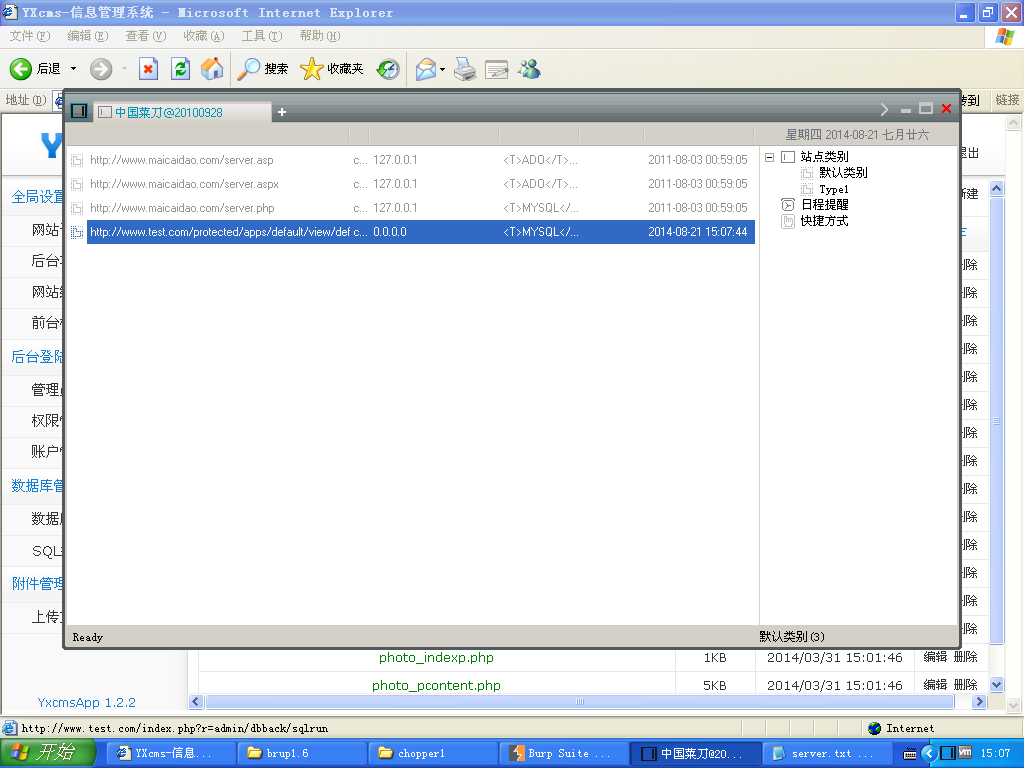Image resolution: width=1024 pixels, height=768 pixels.
Task: Open the IE History icon
Action: 388,69
